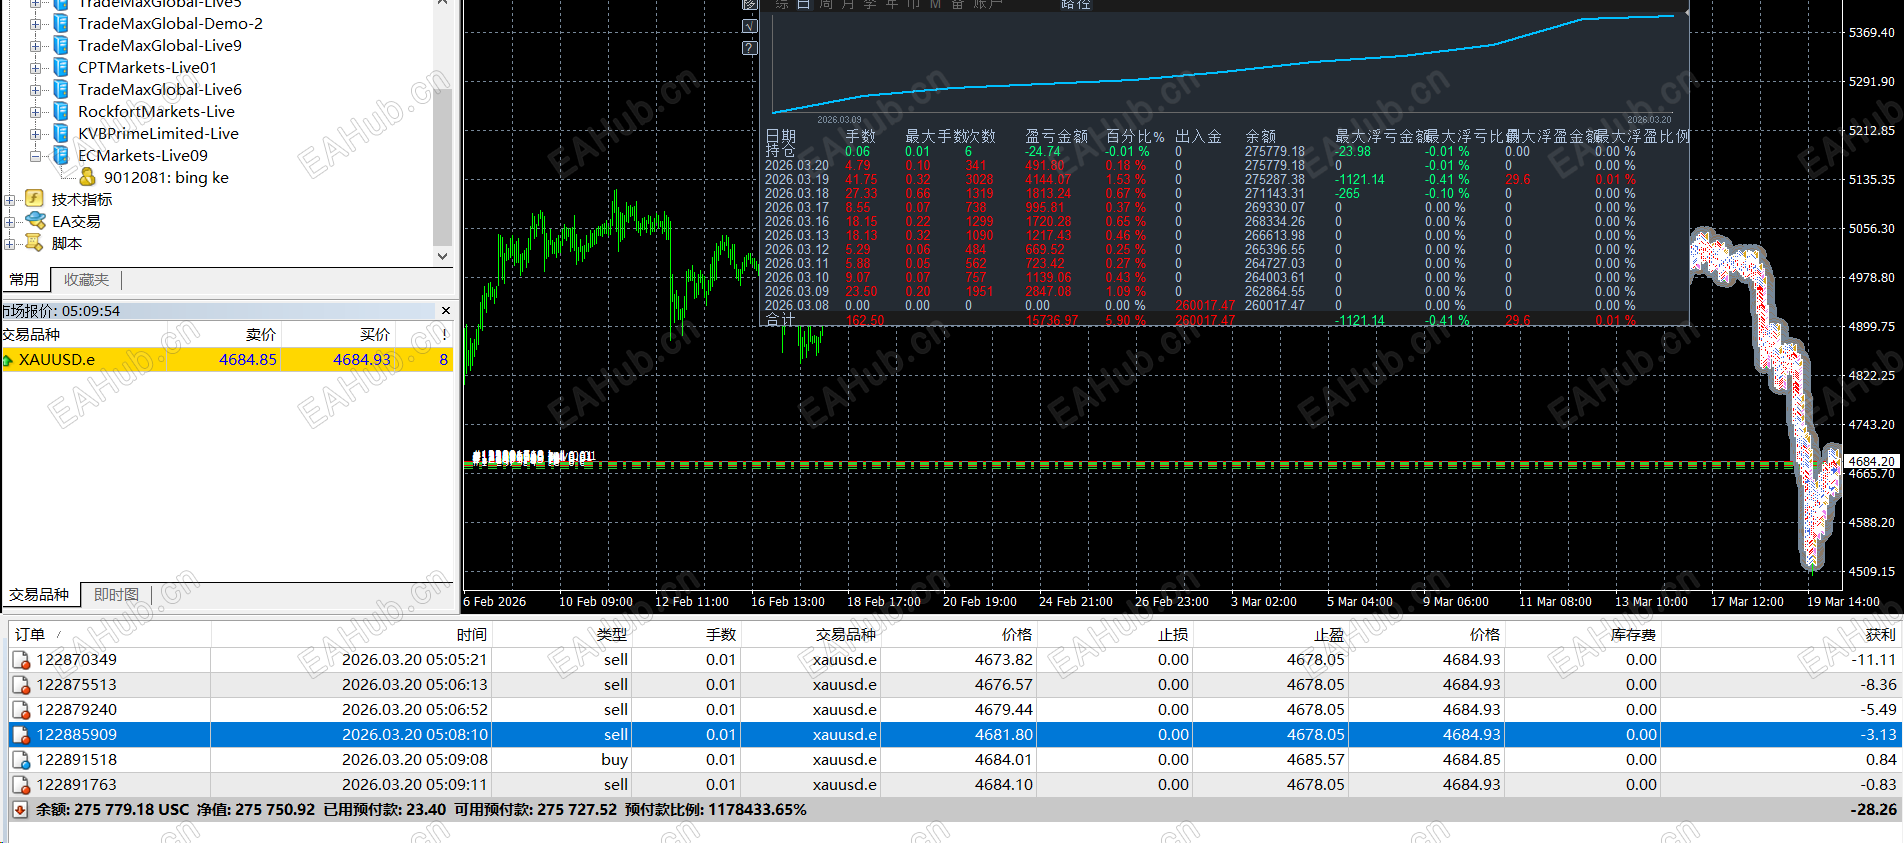The width and height of the screenshot is (1904, 843).
Task: Click the navigator scrollbar down arrow
Action: [x=443, y=256]
